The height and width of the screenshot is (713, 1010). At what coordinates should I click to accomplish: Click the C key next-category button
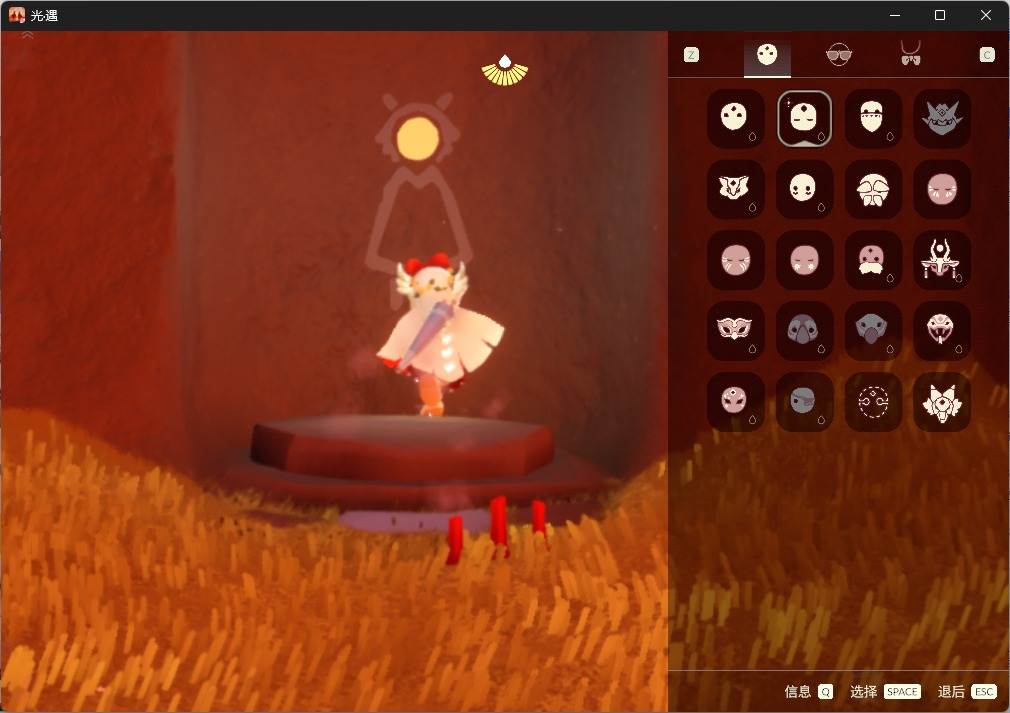987,55
